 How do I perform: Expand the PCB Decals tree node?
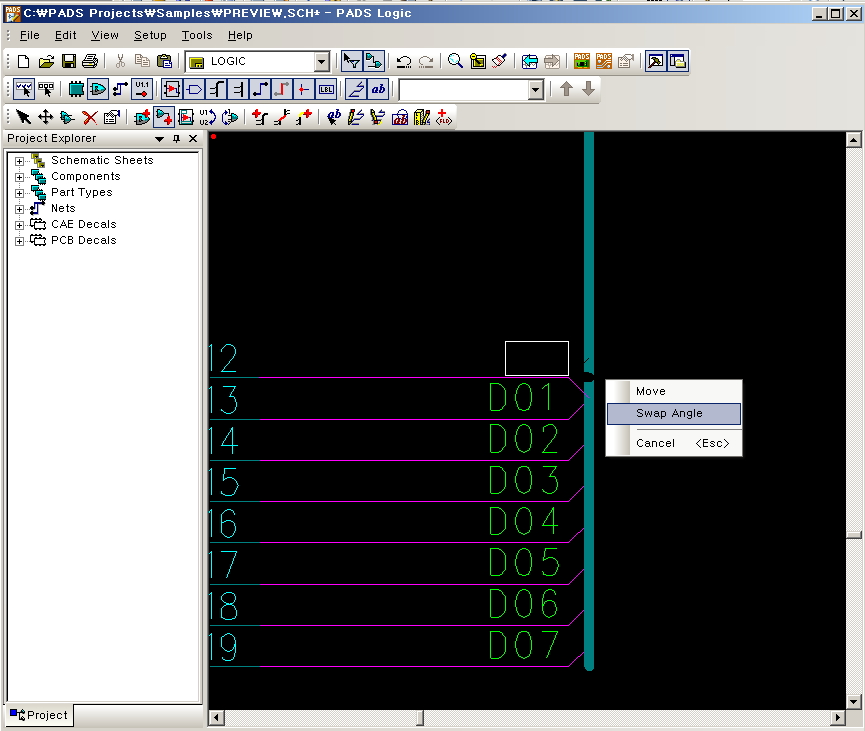coord(19,241)
